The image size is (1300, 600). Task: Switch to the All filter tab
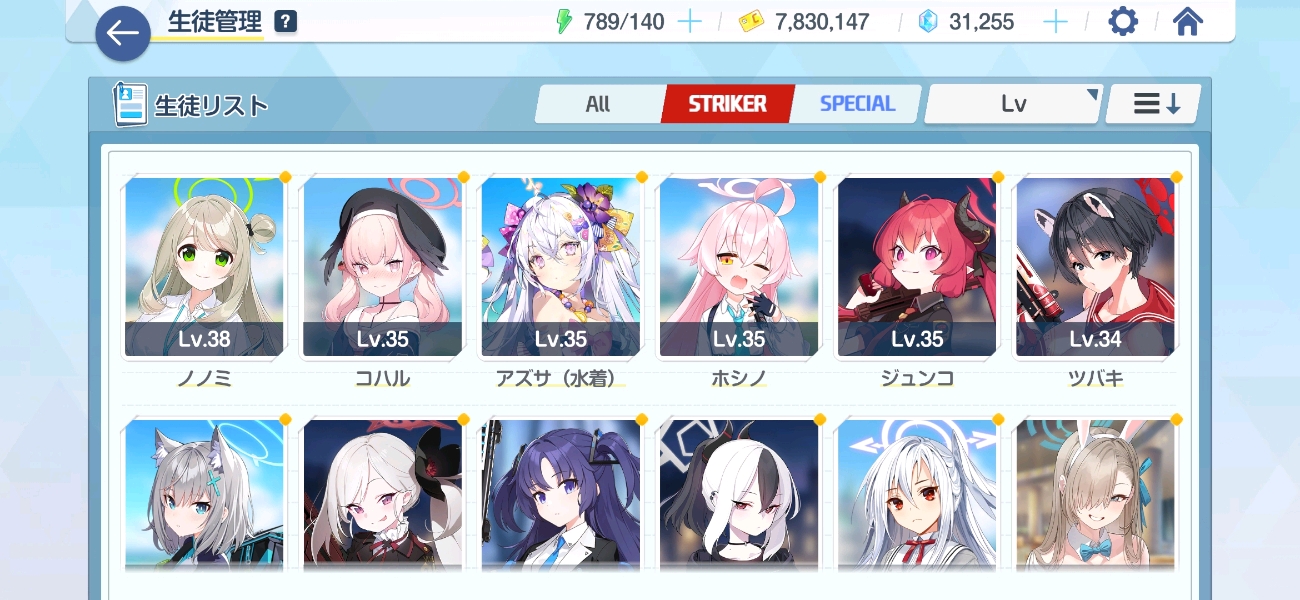[598, 103]
